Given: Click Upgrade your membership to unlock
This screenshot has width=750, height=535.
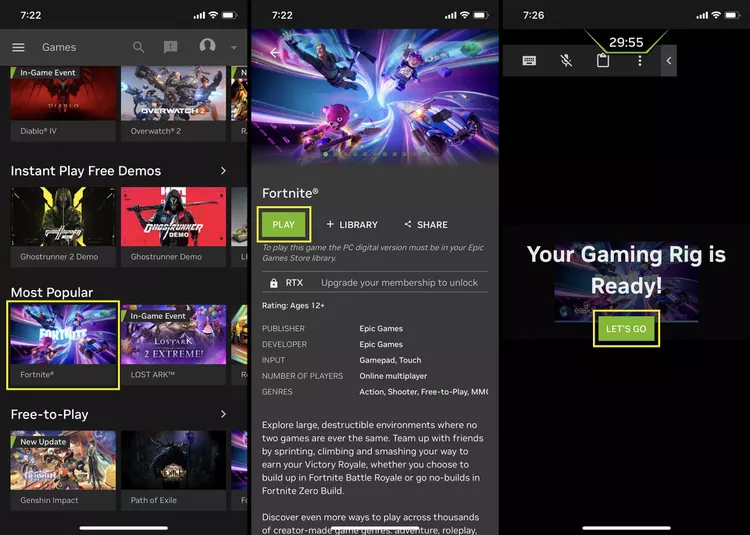Looking at the screenshot, I should (x=399, y=283).
